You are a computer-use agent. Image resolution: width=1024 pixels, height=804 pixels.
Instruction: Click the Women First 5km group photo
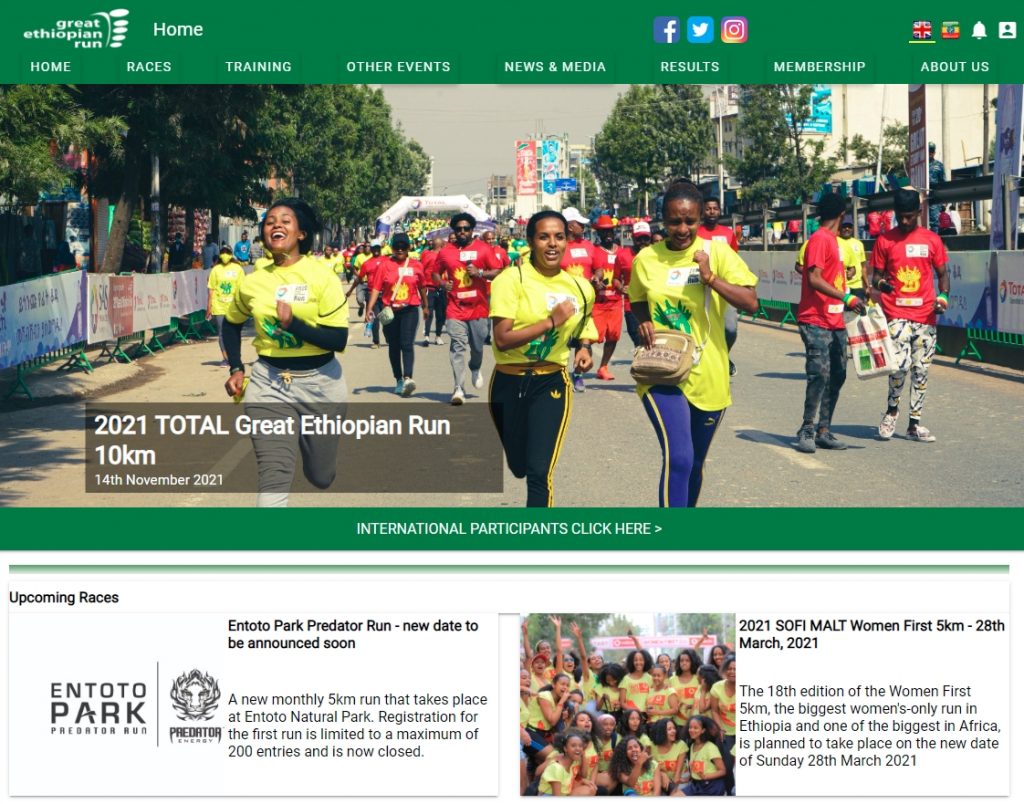pyautogui.click(x=628, y=705)
